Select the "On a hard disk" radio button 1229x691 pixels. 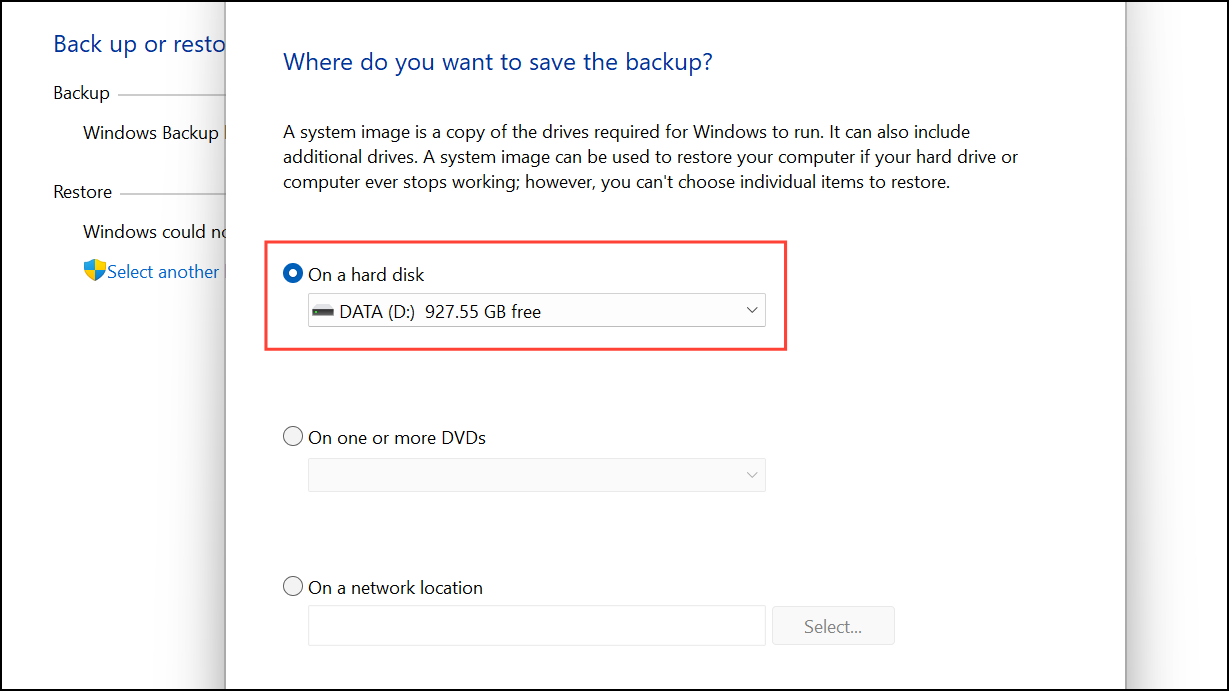292,273
